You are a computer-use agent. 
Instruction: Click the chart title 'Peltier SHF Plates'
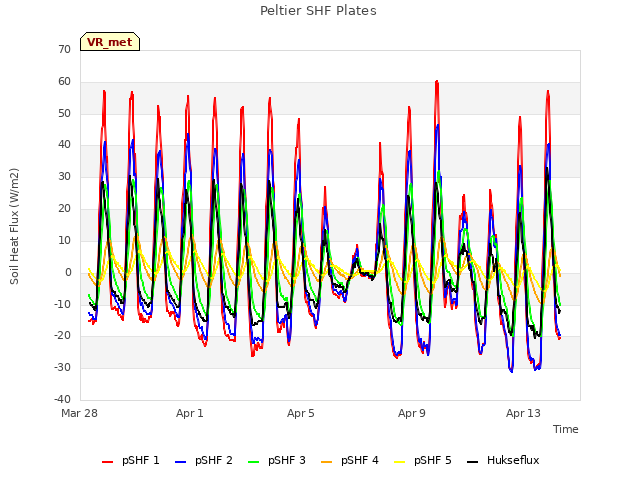point(318,11)
